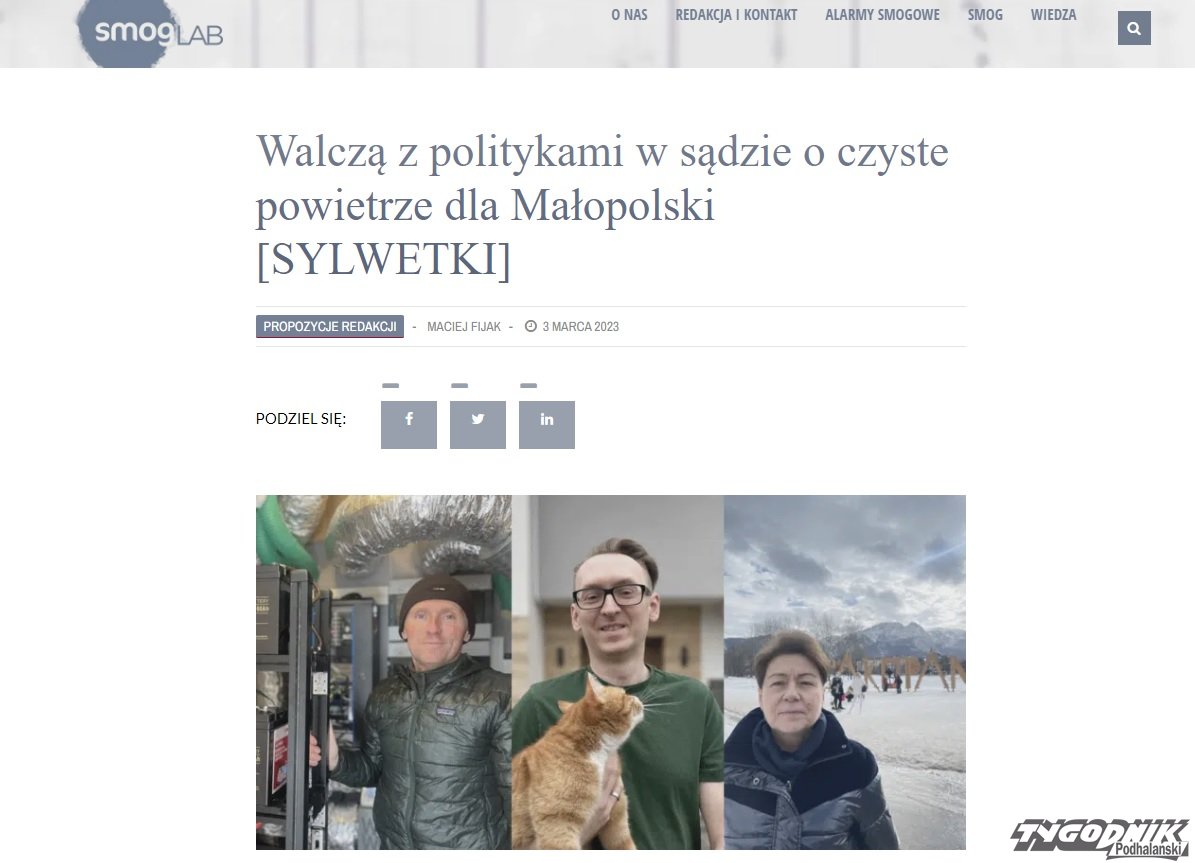Click the PROPOZYCJE REDAKCJI category tag
Image resolution: width=1195 pixels, height=863 pixels.
[329, 326]
